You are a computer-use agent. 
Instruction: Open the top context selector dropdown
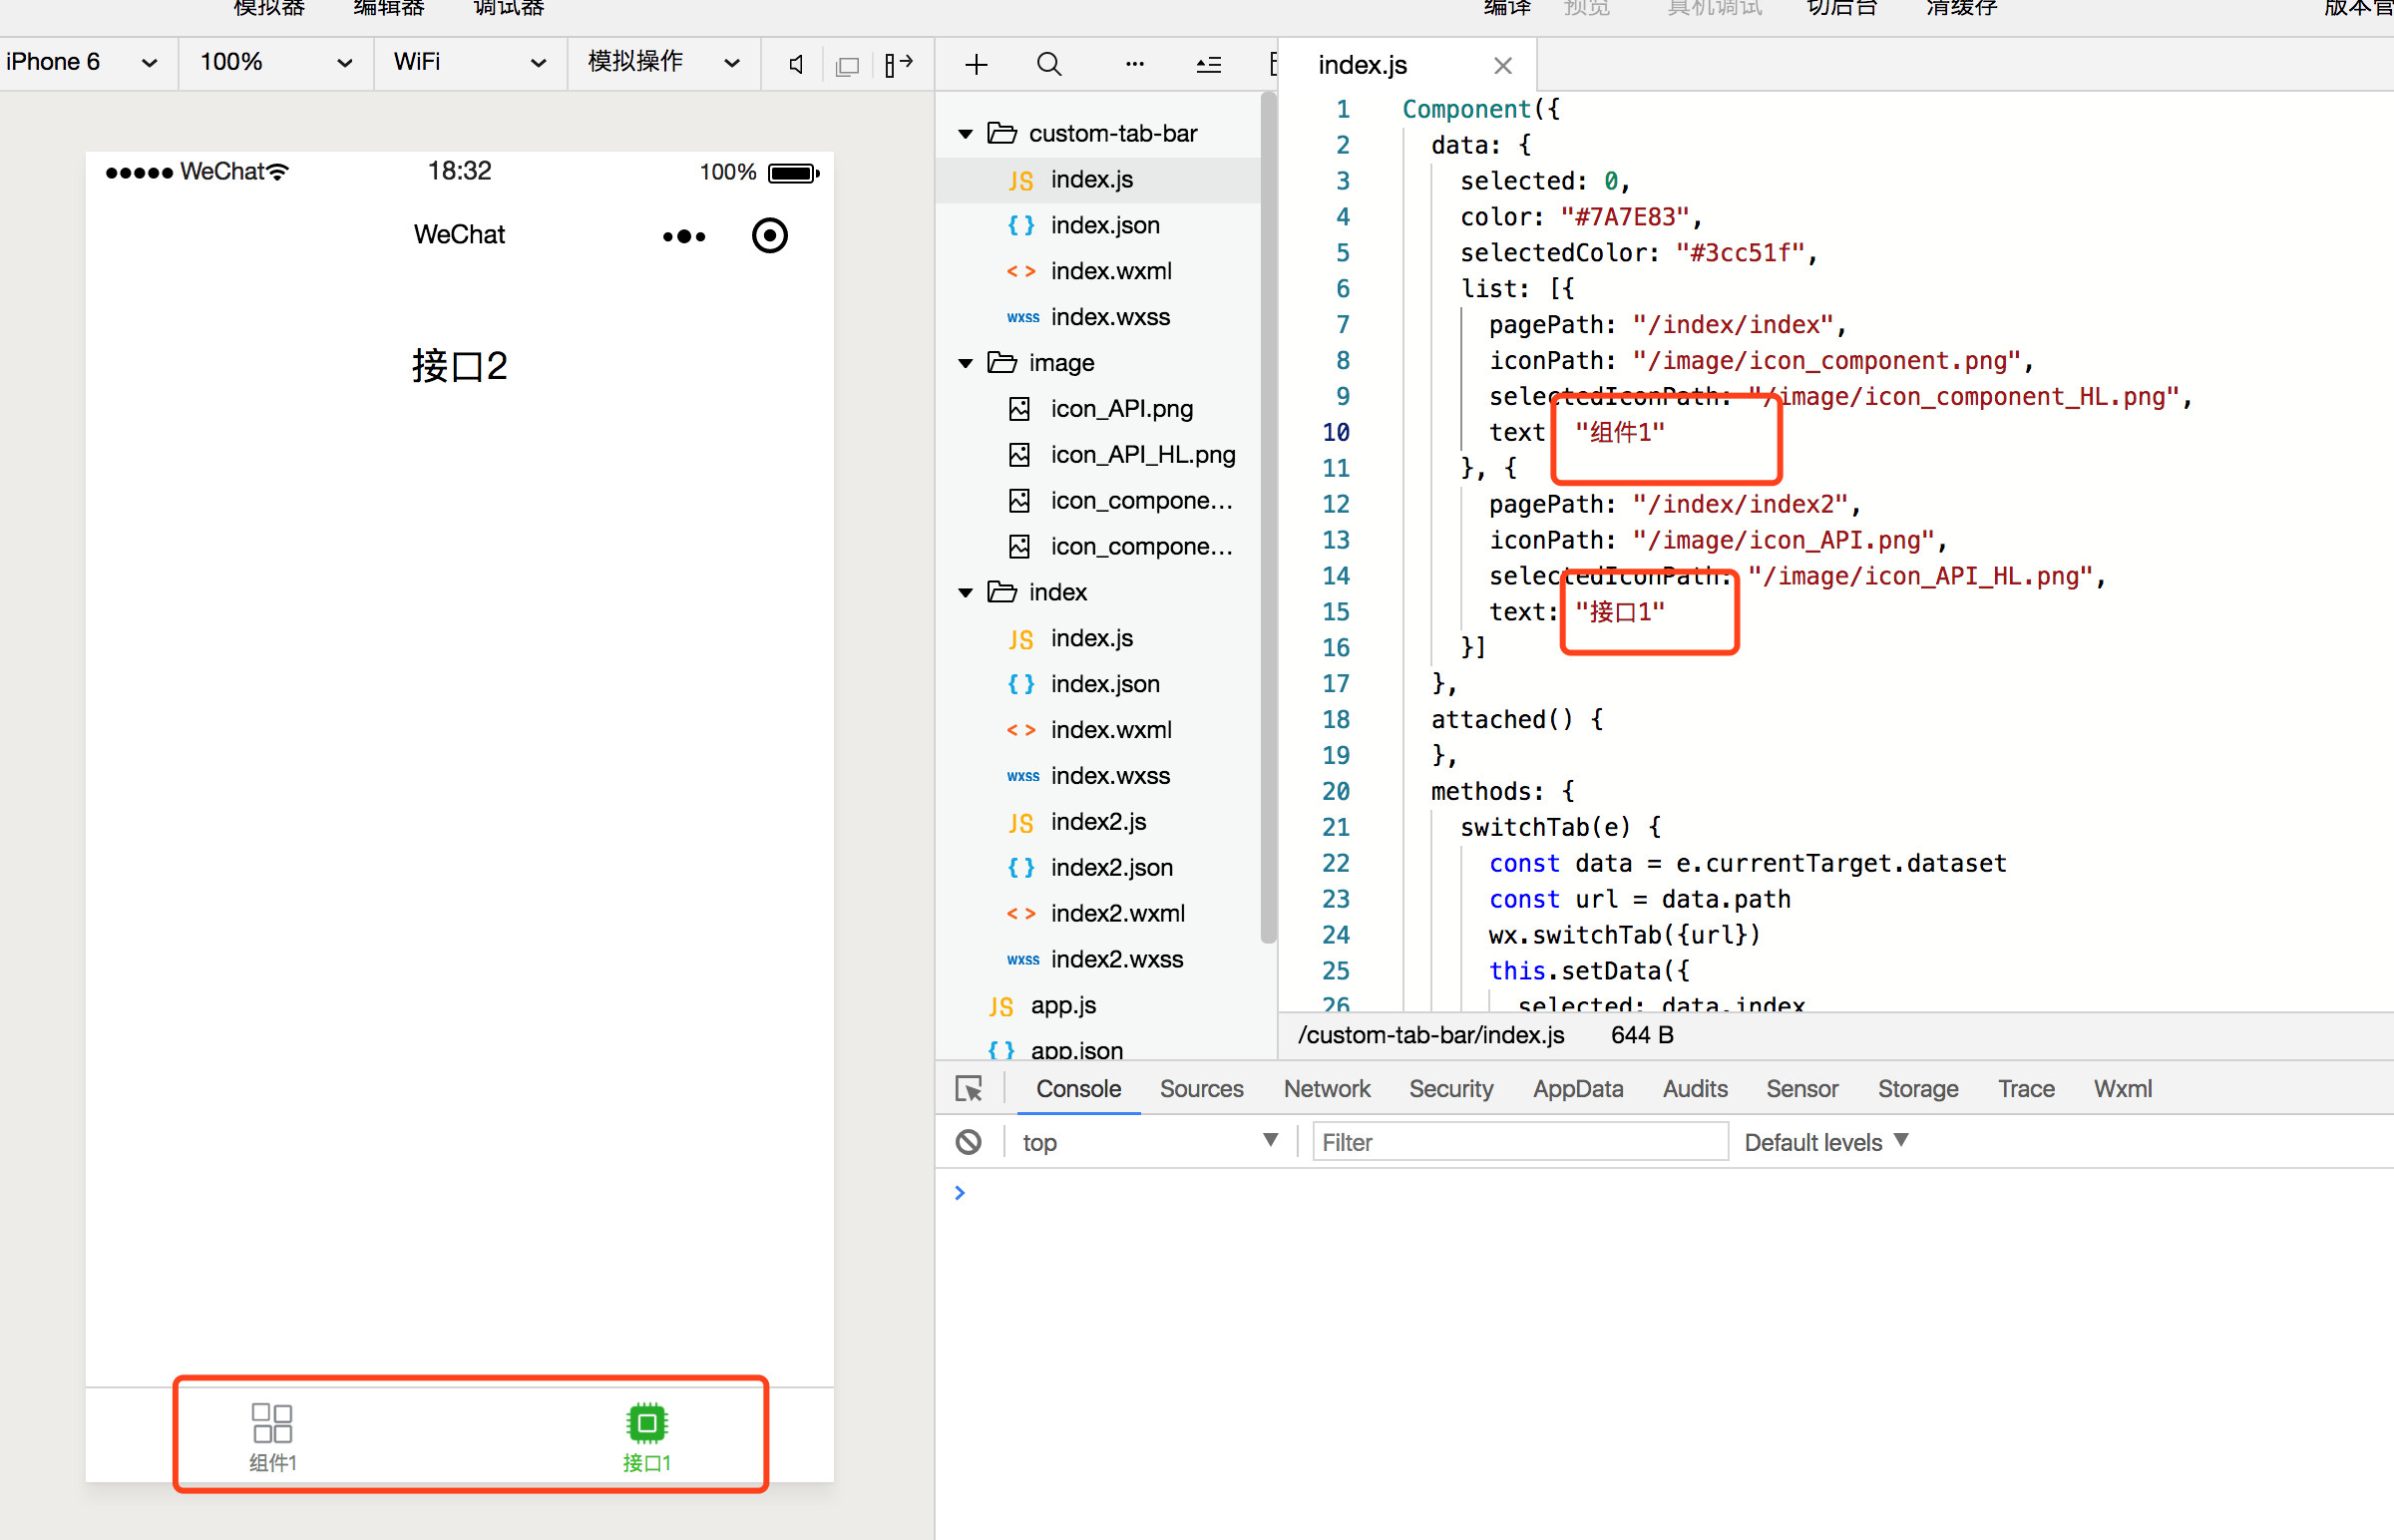click(1150, 1142)
